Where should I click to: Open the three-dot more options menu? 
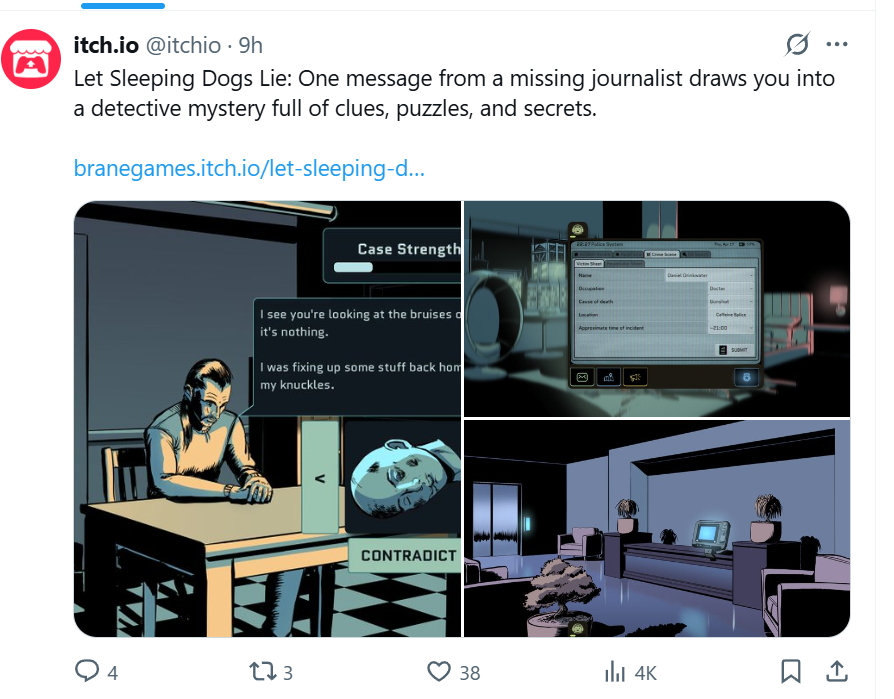click(x=836, y=44)
